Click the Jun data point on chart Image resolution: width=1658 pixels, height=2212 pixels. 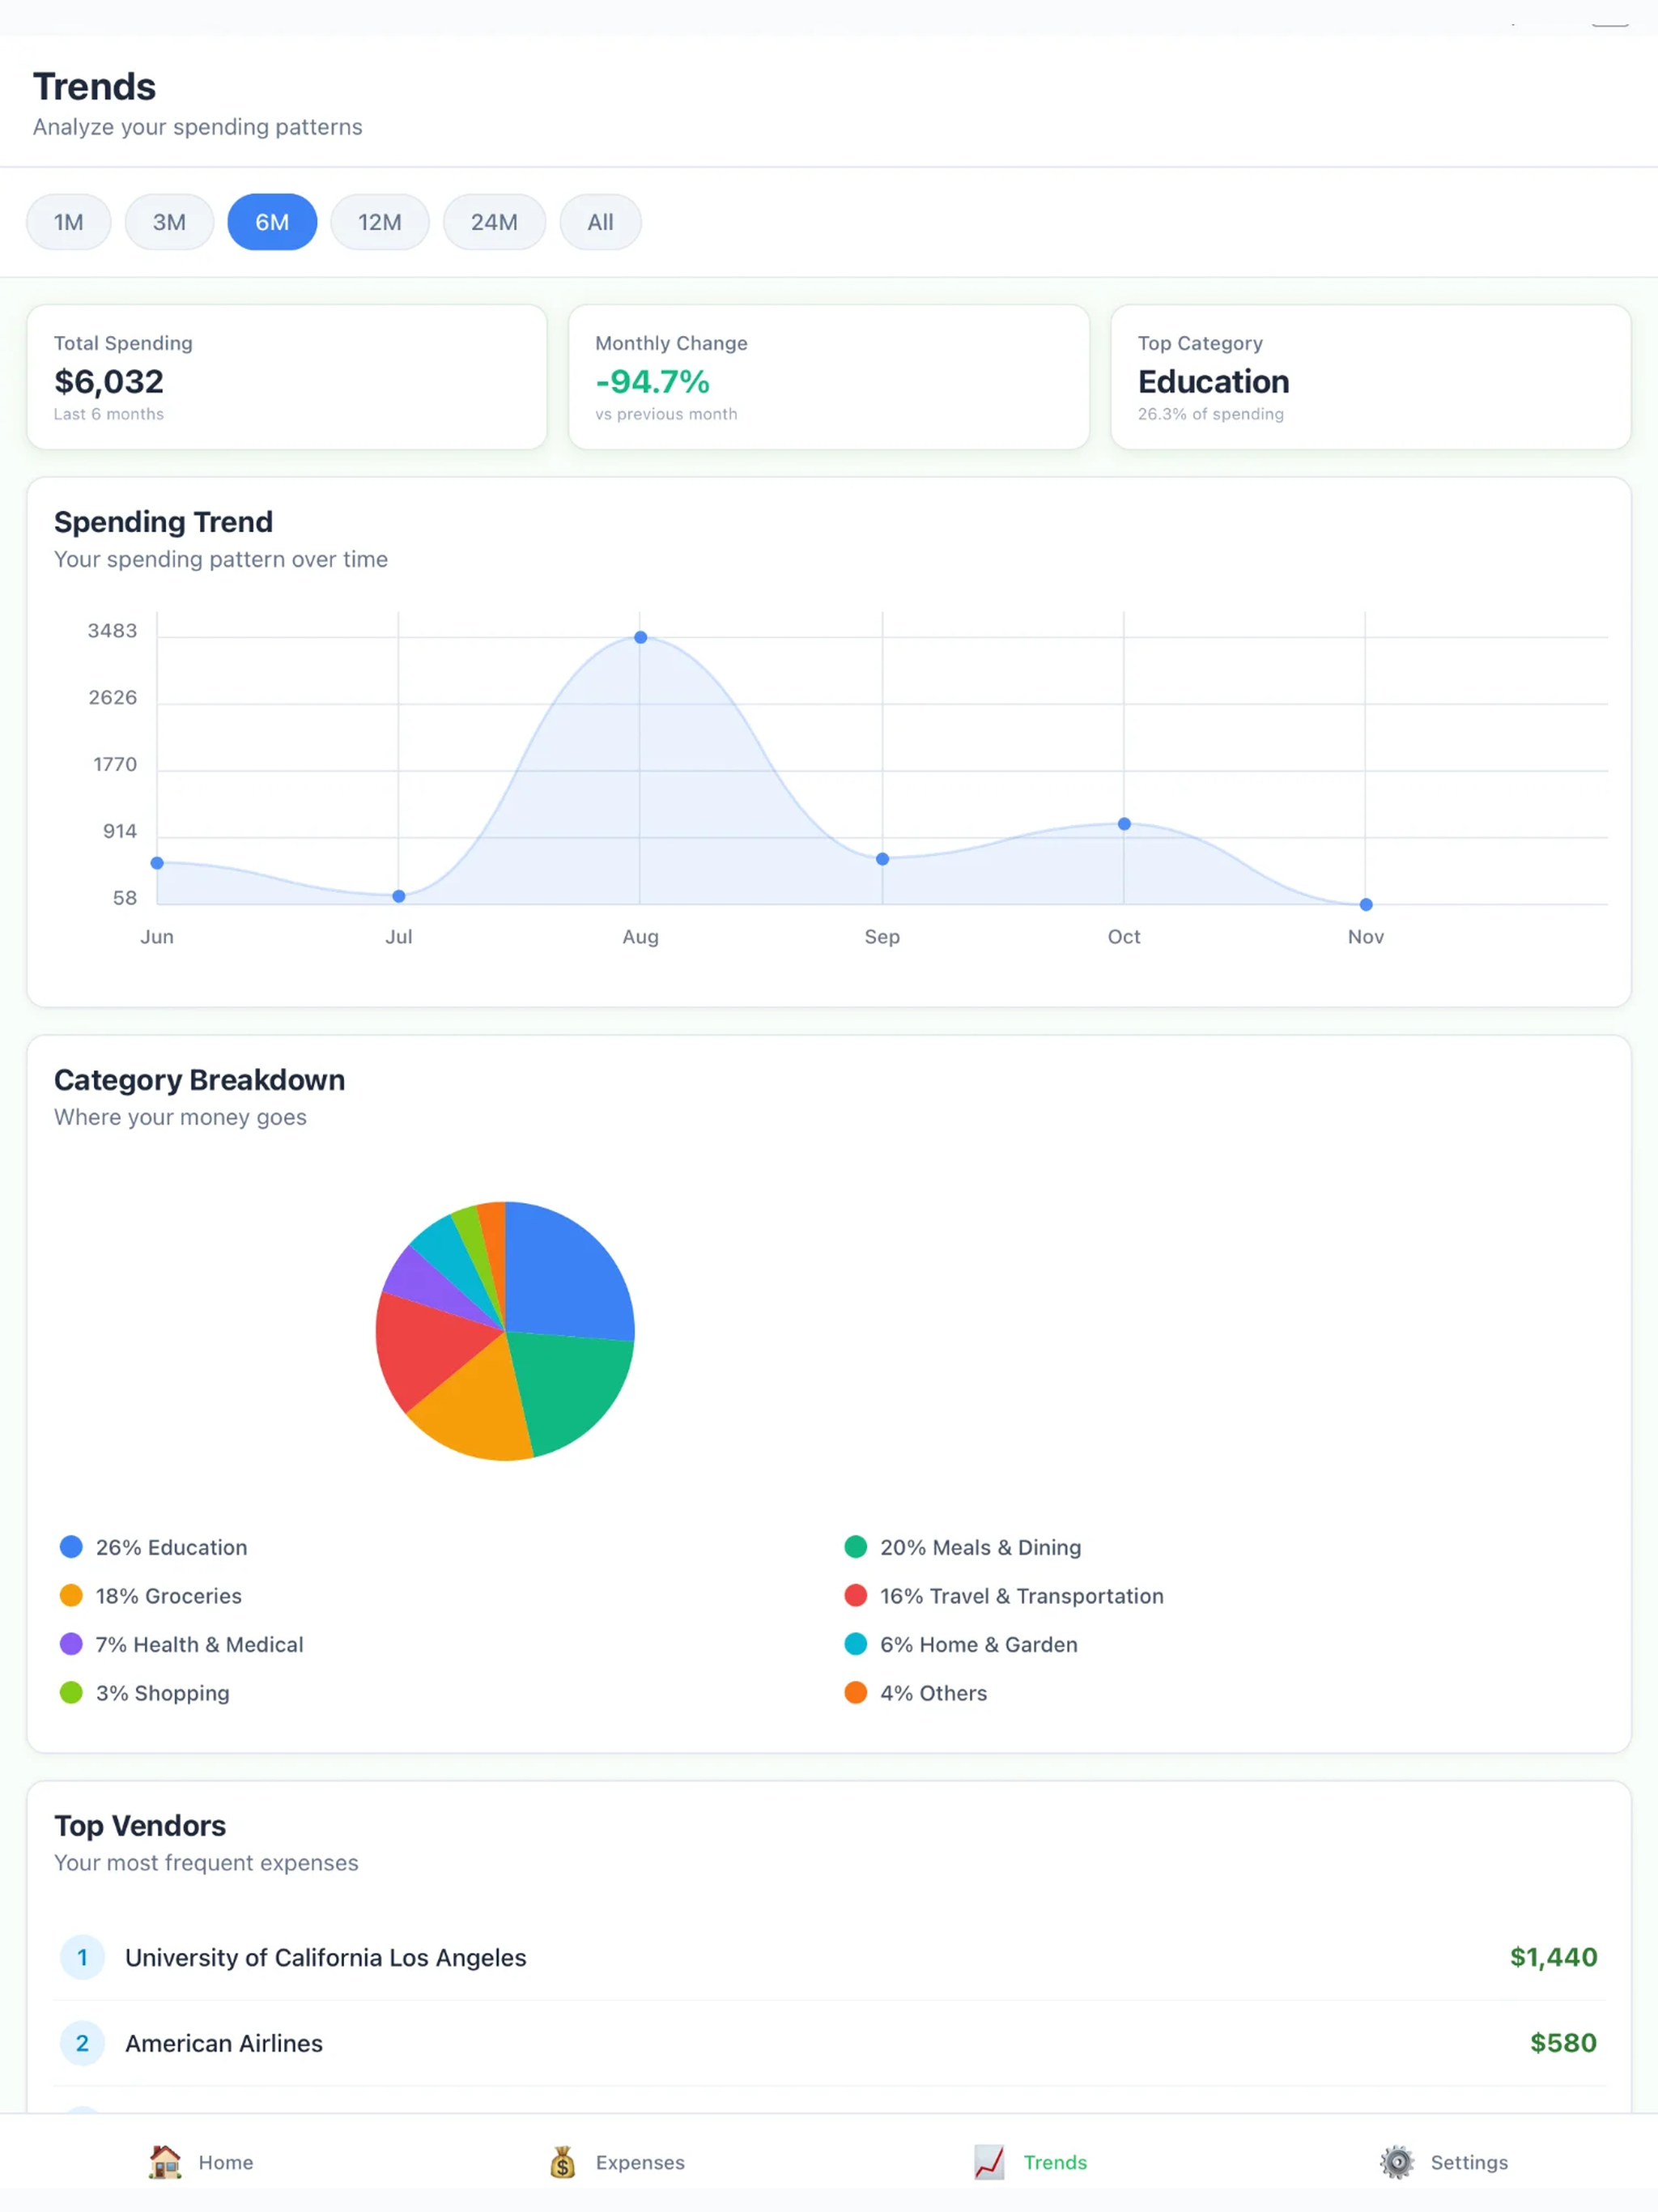(157, 863)
